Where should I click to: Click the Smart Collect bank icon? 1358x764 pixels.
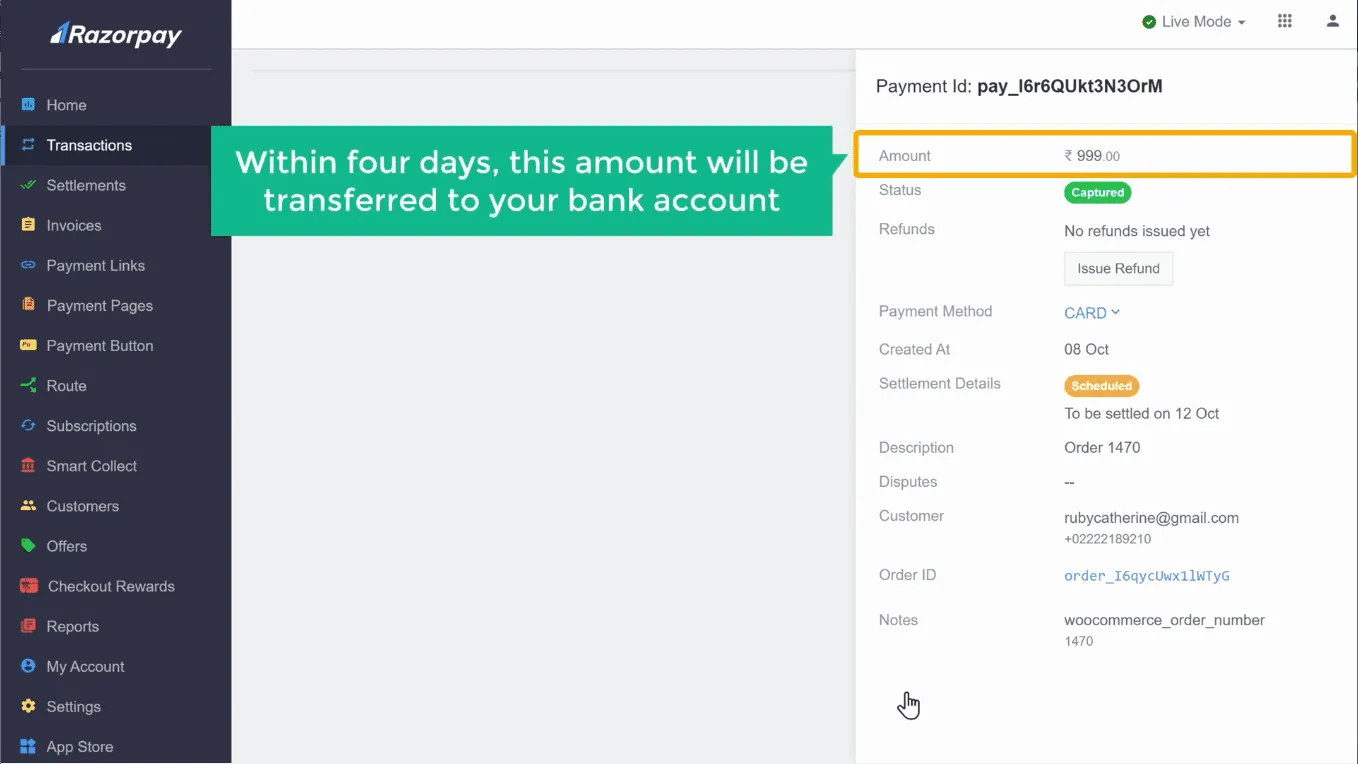pyautogui.click(x=28, y=466)
